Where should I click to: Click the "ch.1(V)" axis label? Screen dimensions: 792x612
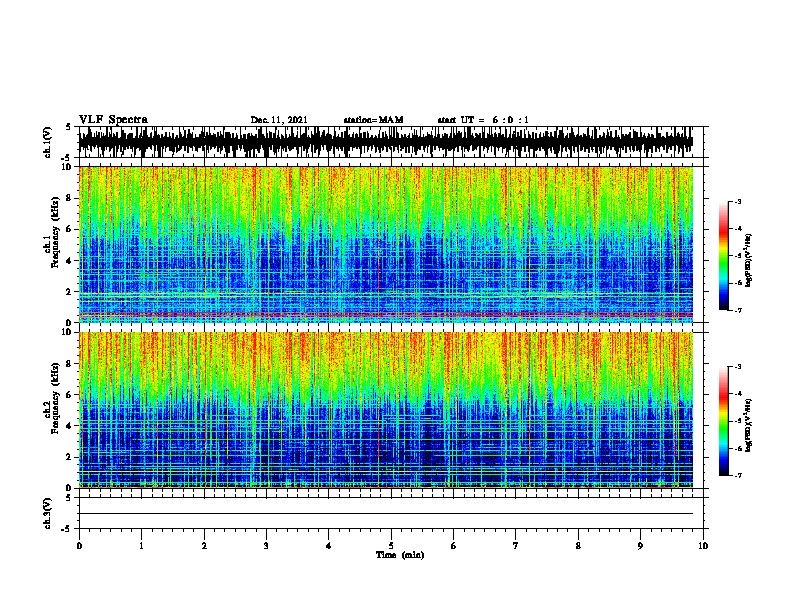[48, 142]
